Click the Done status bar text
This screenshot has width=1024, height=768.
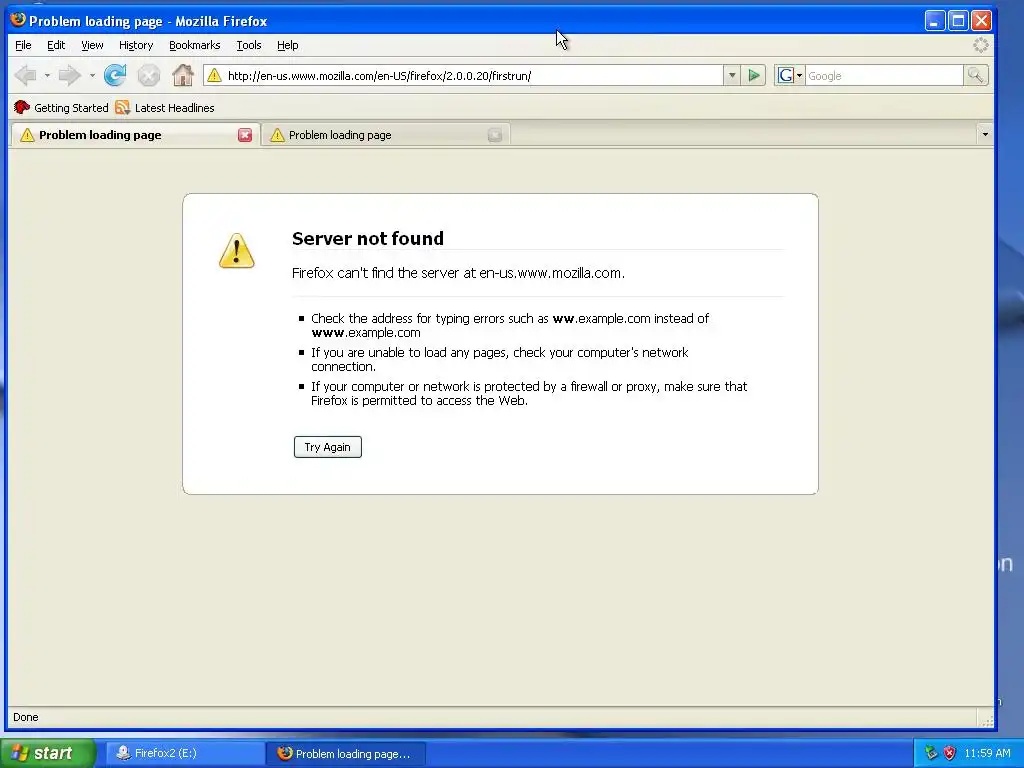[x=25, y=717]
